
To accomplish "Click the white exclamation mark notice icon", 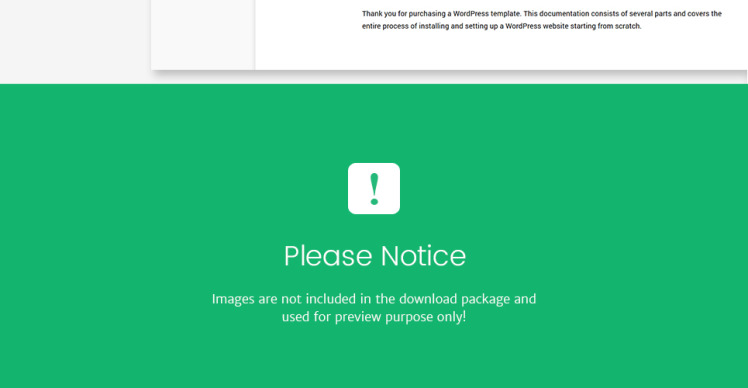I will click(374, 189).
